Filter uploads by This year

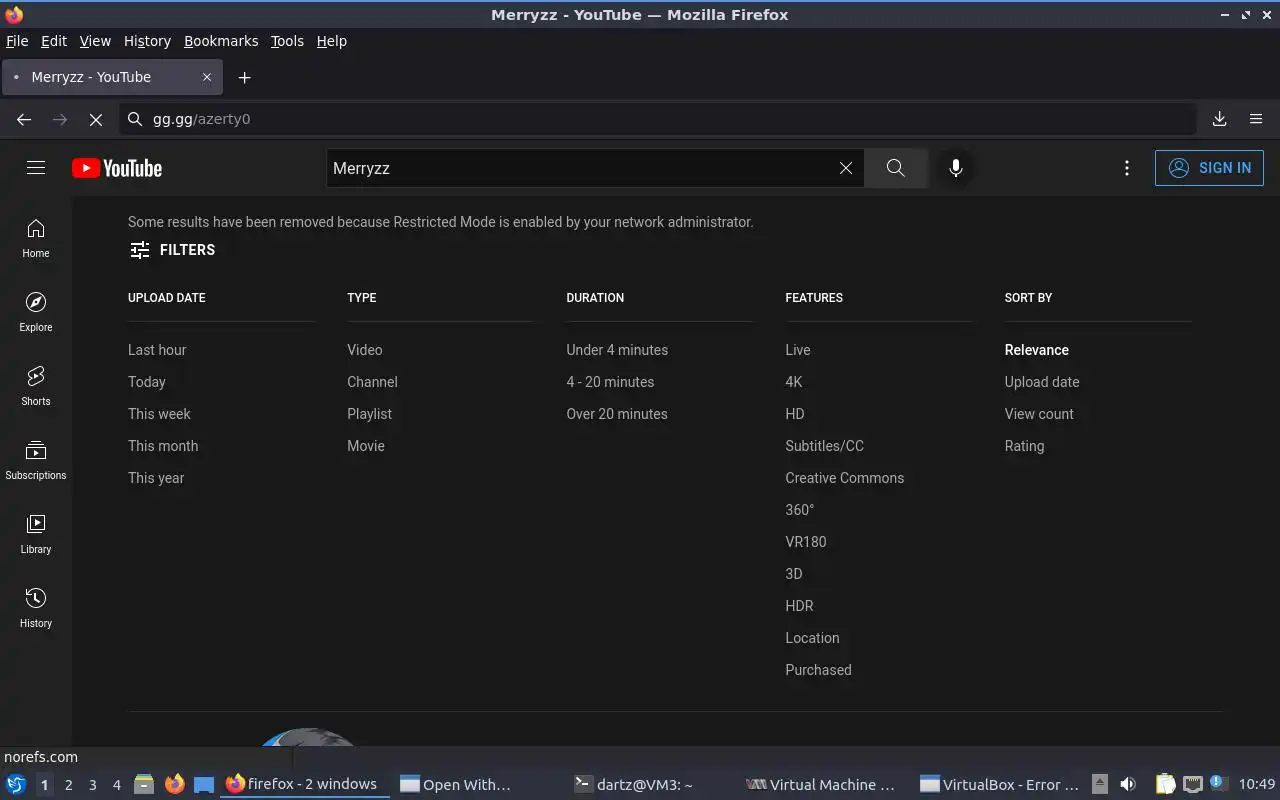[156, 478]
